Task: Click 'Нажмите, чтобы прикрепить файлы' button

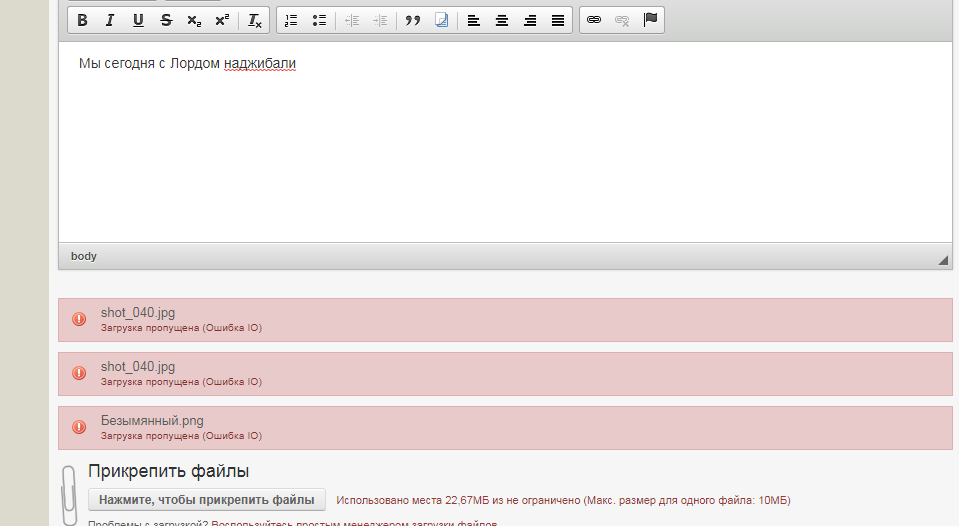Action: tap(207, 500)
